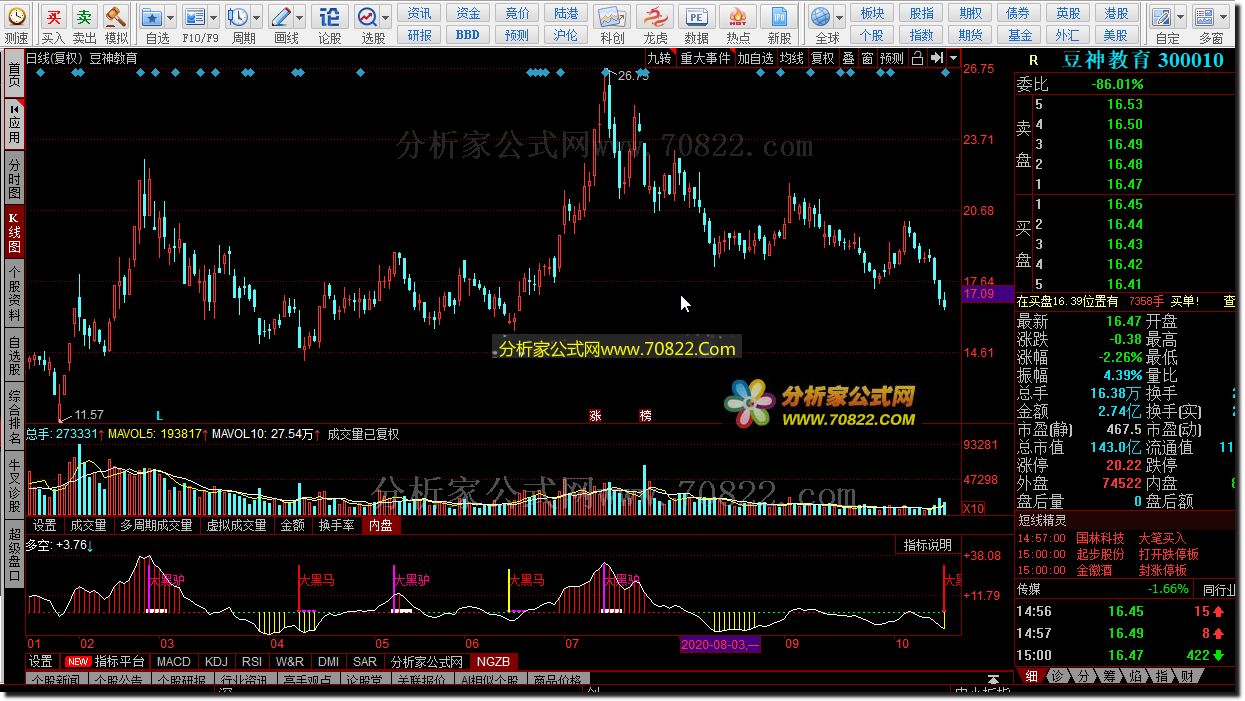The image size is (1245, 701).
Task: Toggle the 重大事件 major events overlay
Action: pos(705,58)
